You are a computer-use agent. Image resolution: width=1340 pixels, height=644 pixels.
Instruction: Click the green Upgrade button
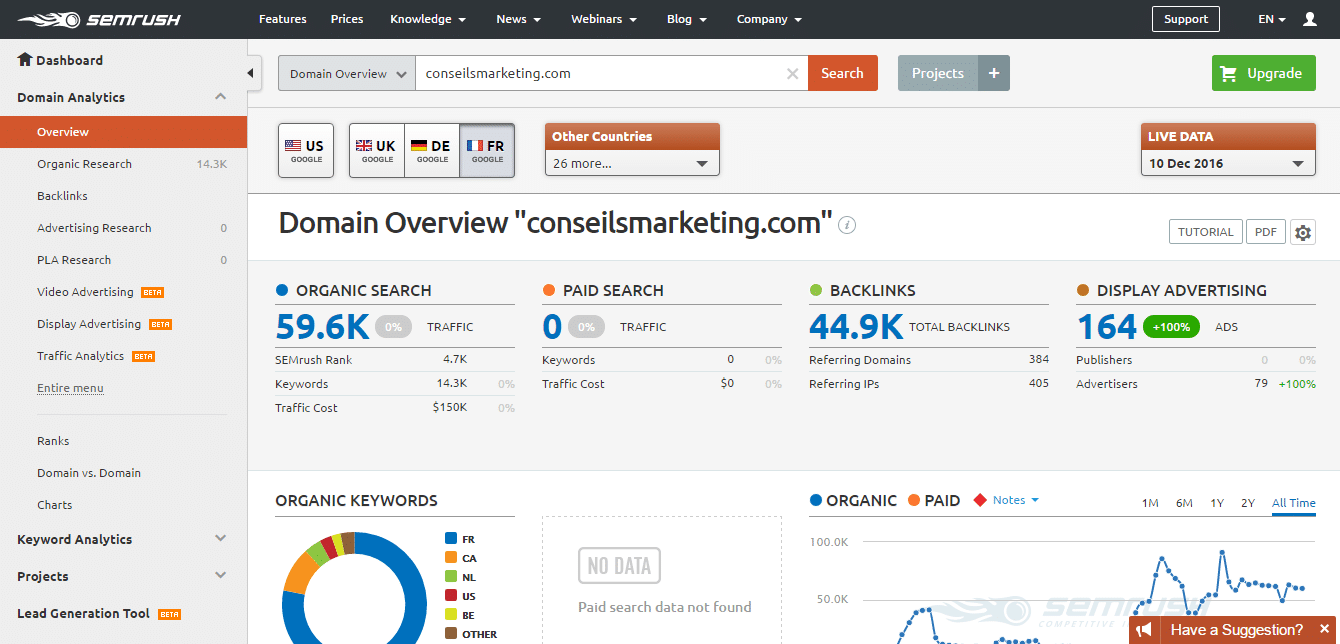(1264, 73)
